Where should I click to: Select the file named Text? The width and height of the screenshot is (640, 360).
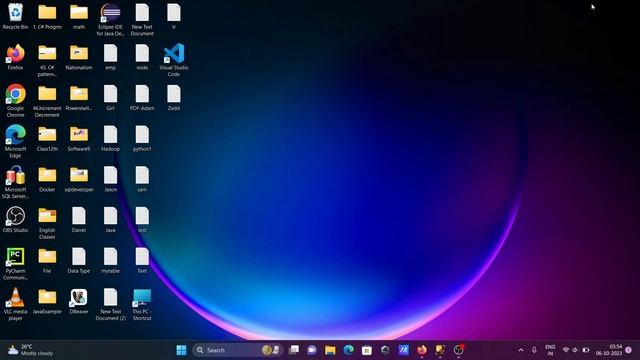[142, 260]
